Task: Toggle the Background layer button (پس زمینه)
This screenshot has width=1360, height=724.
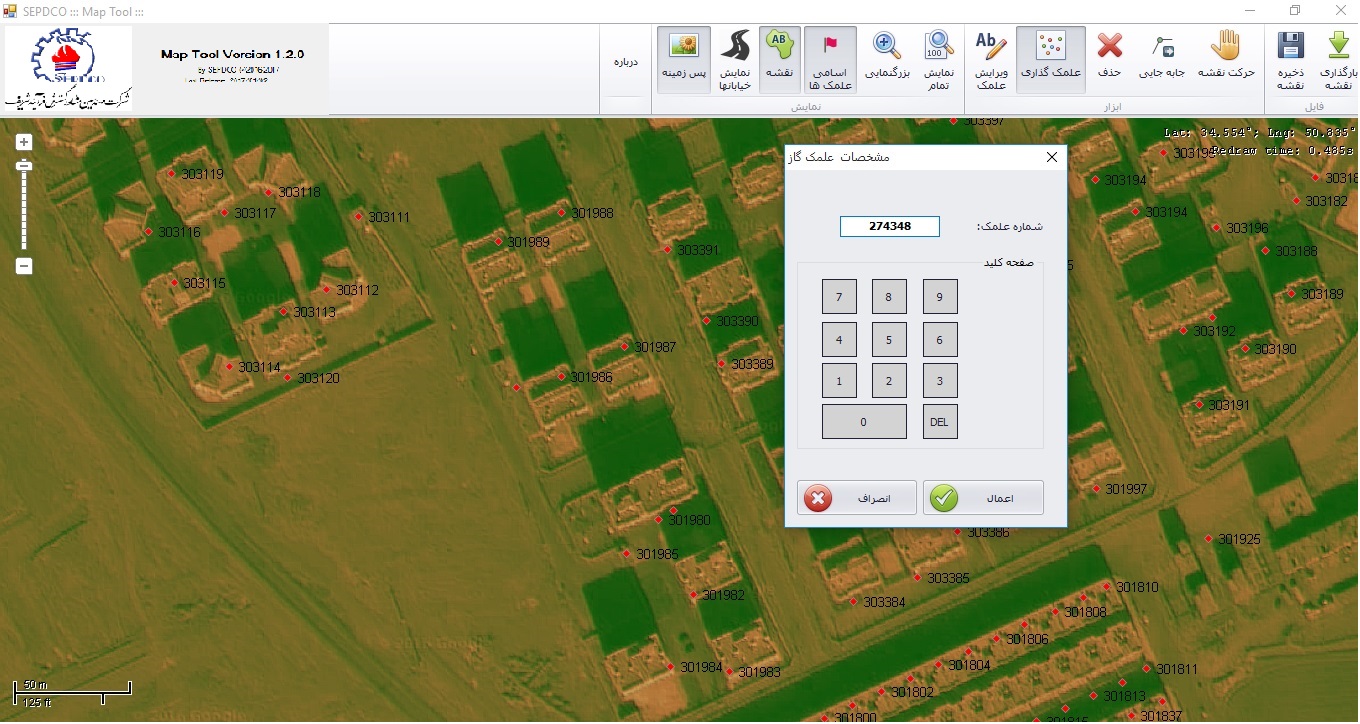Action: pos(684,59)
